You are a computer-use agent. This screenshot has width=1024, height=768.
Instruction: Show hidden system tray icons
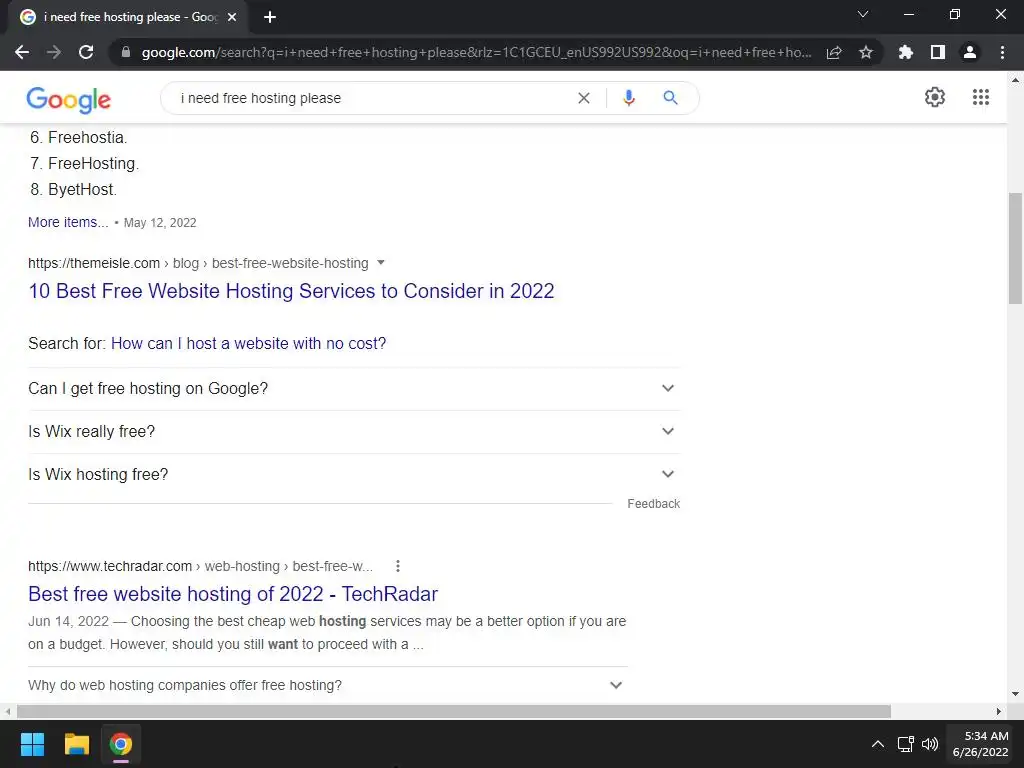point(878,744)
